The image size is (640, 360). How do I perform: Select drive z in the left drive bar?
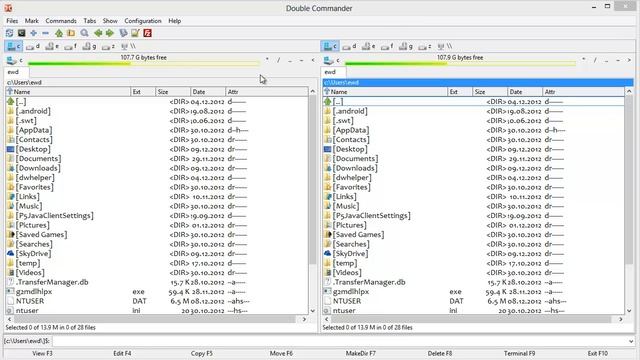click(108, 47)
